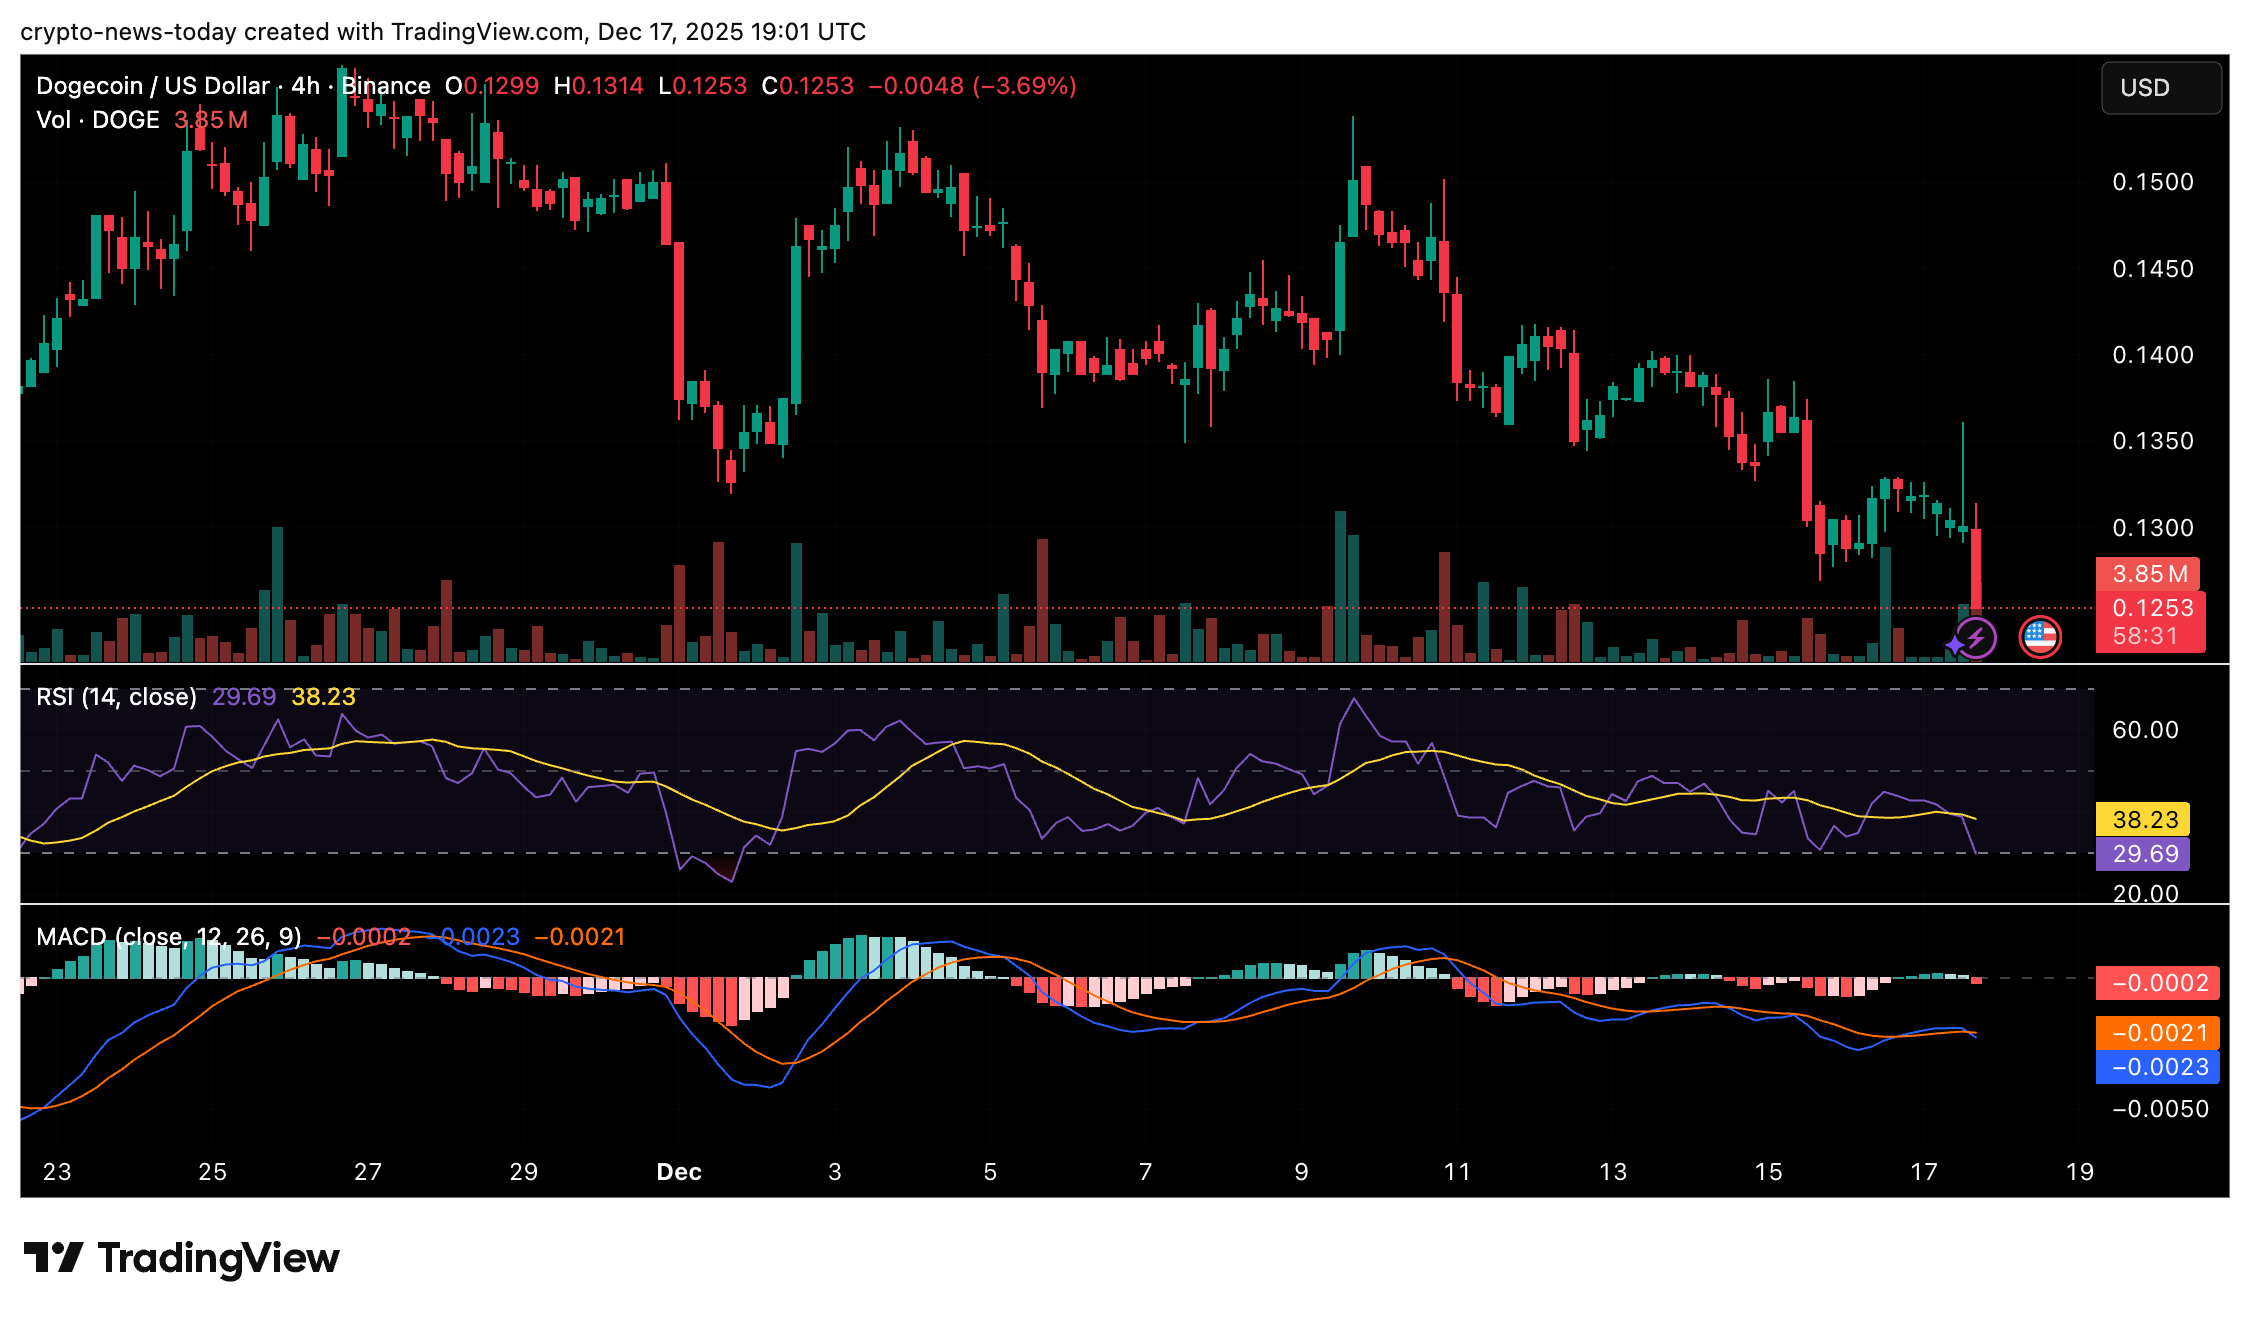The height and width of the screenshot is (1318, 2250).
Task: Click the Dec marker on the time axis
Action: pyautogui.click(x=678, y=1172)
